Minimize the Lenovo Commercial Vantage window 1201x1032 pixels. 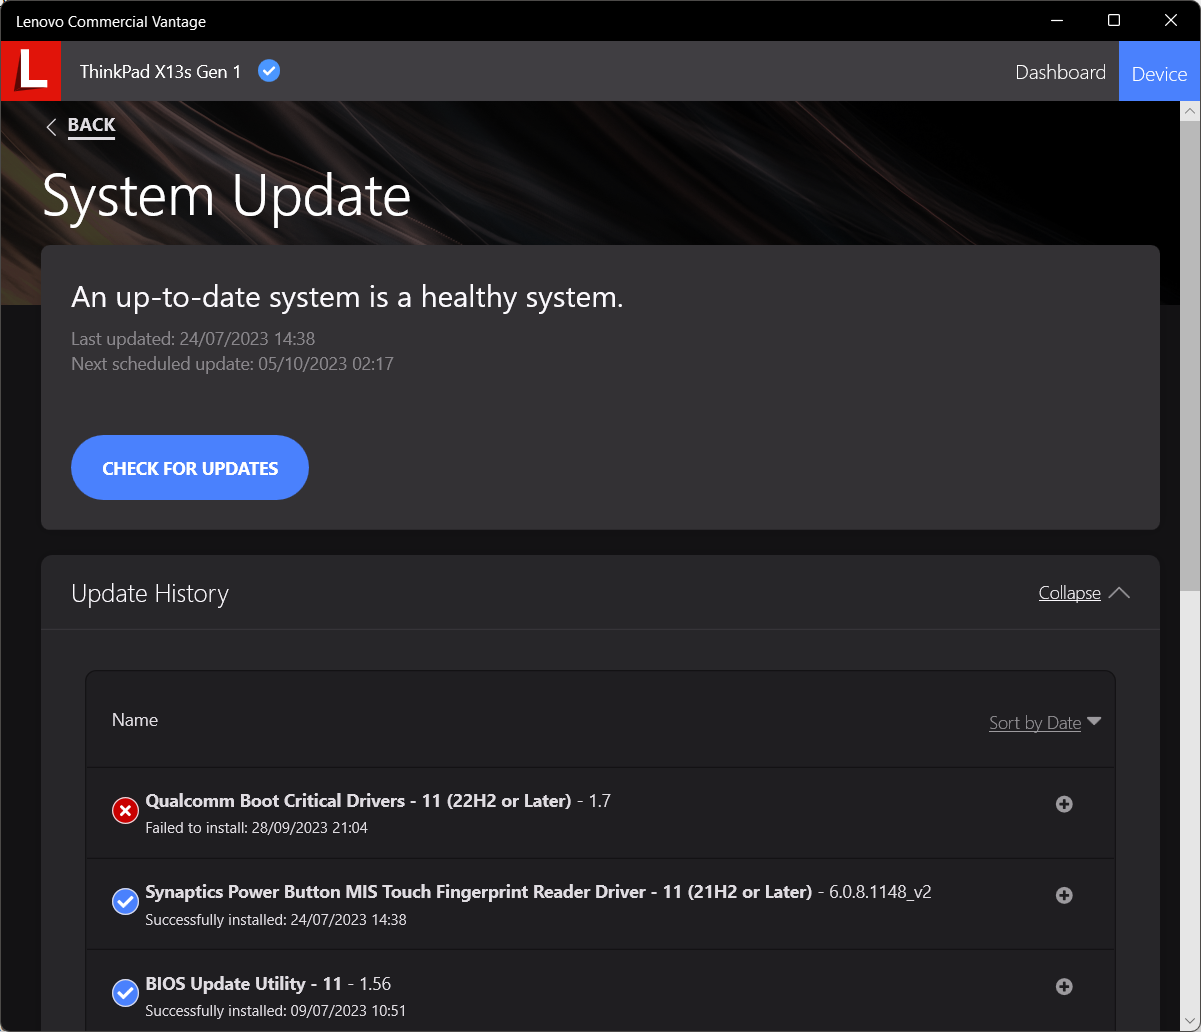(1058, 20)
